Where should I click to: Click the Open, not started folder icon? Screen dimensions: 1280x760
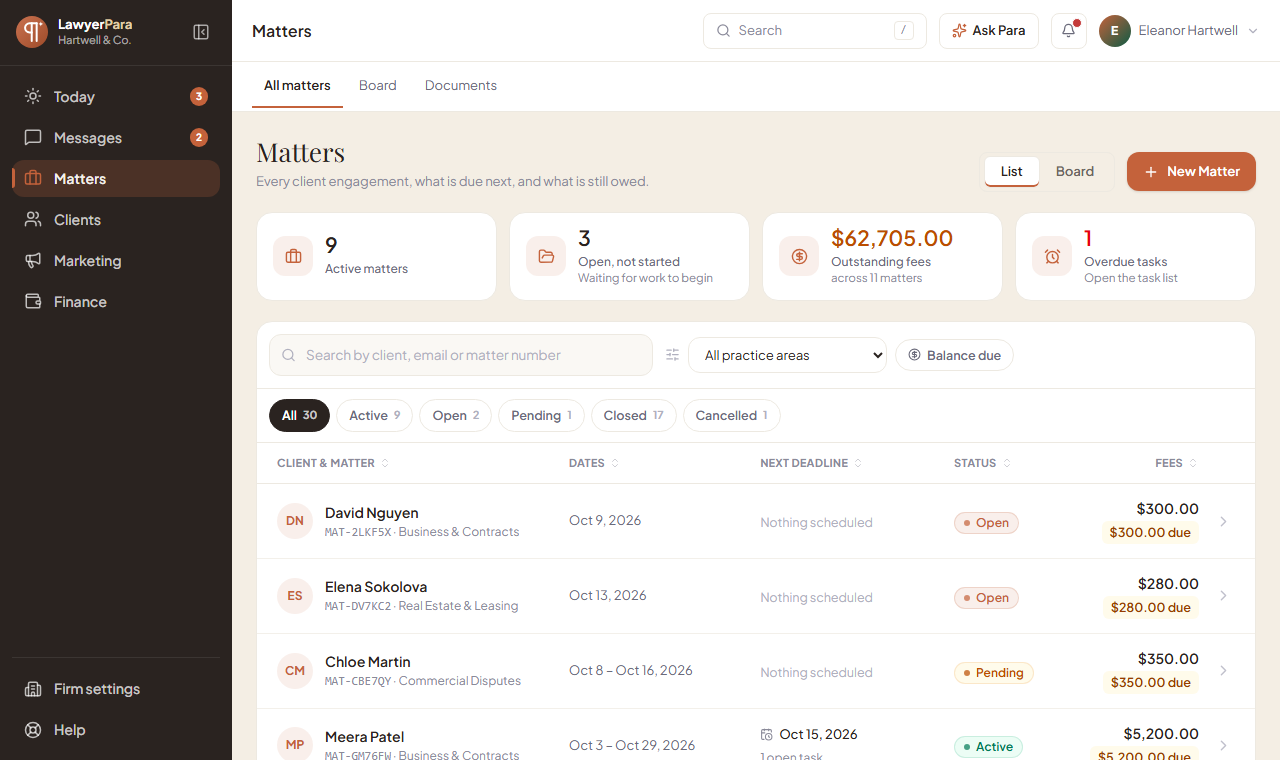click(x=546, y=256)
